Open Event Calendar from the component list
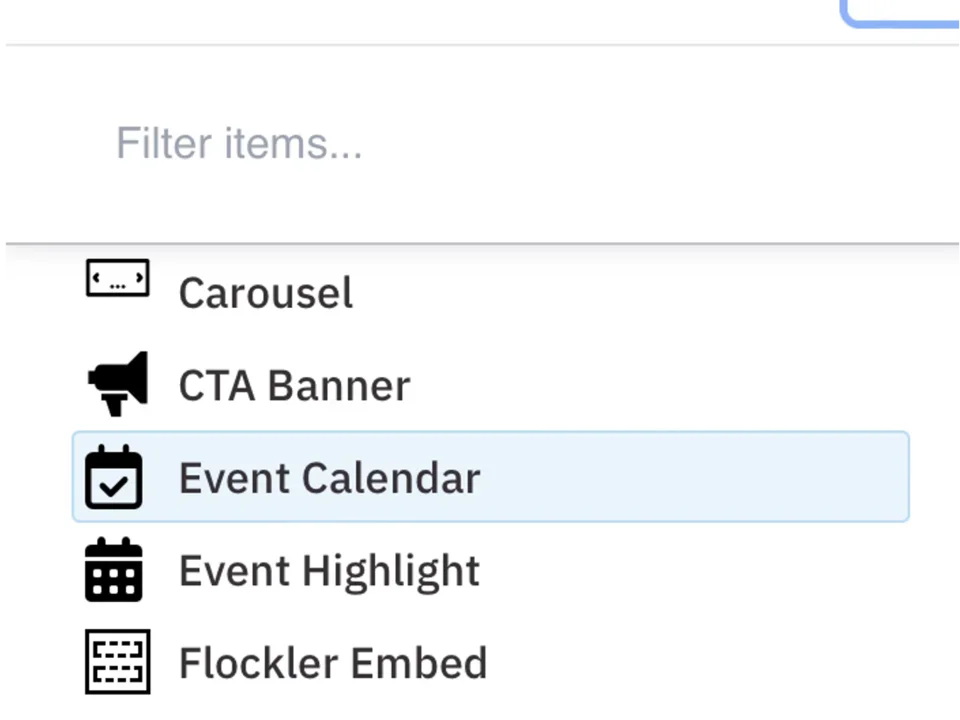 tap(400, 477)
